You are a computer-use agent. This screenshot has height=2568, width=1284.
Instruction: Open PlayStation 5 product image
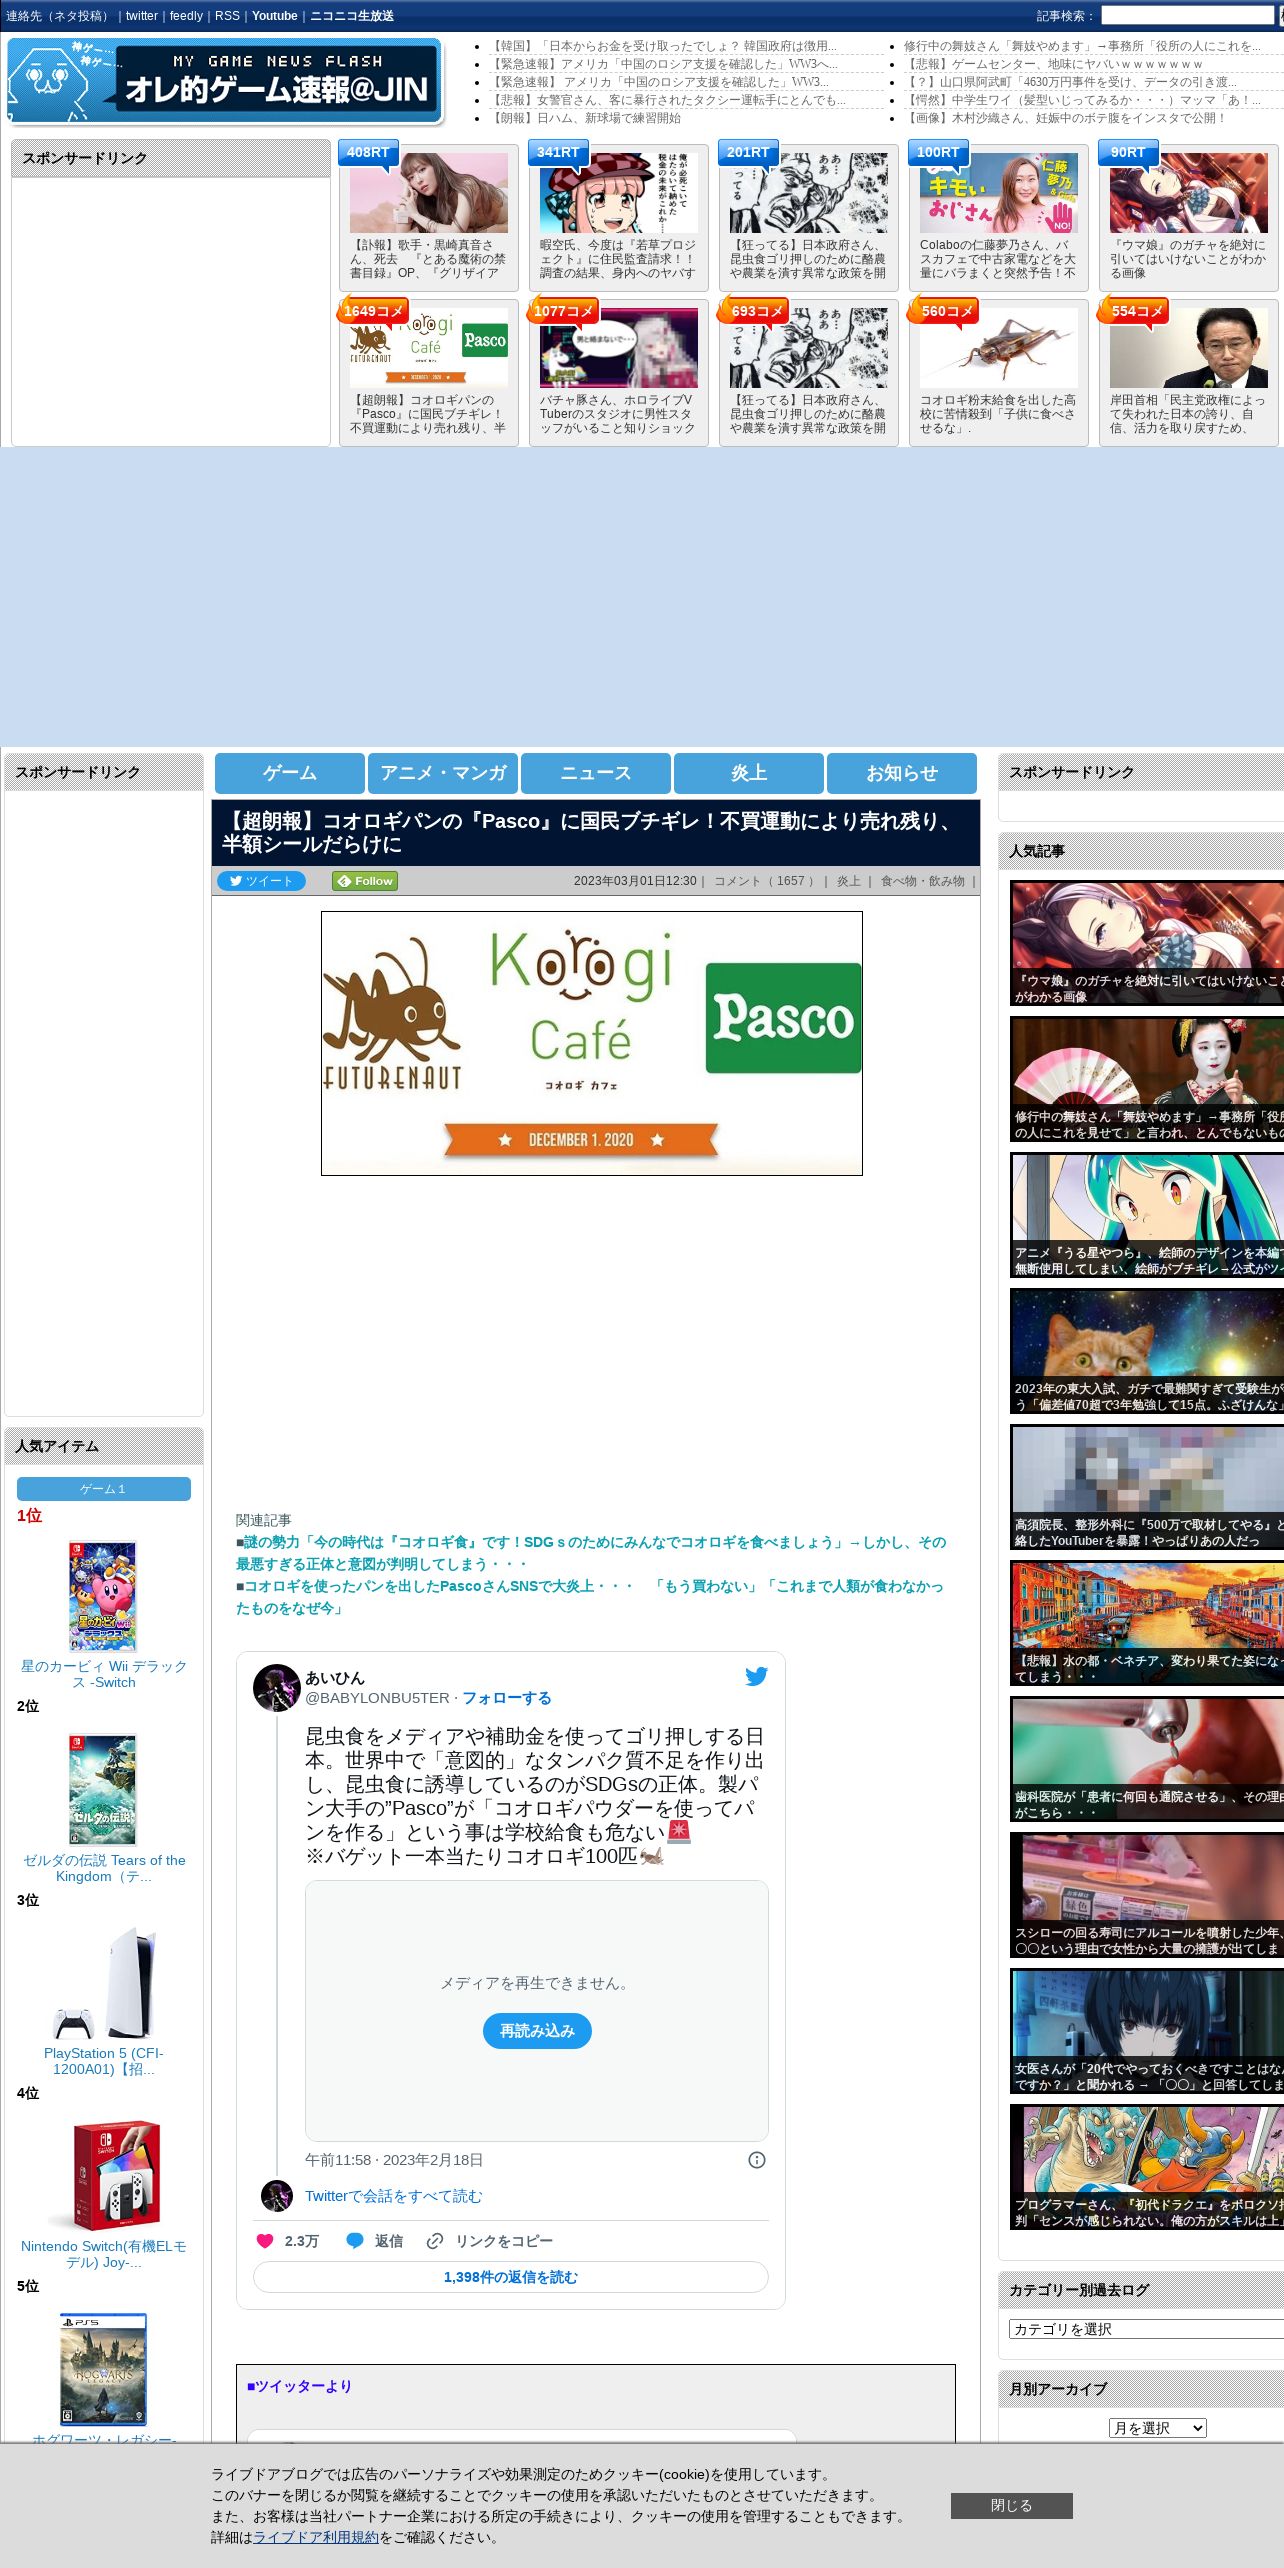[104, 1984]
